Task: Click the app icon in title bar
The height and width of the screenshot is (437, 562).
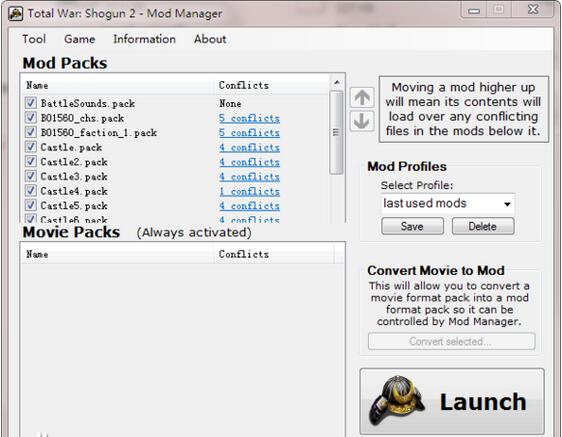Action: [16, 14]
